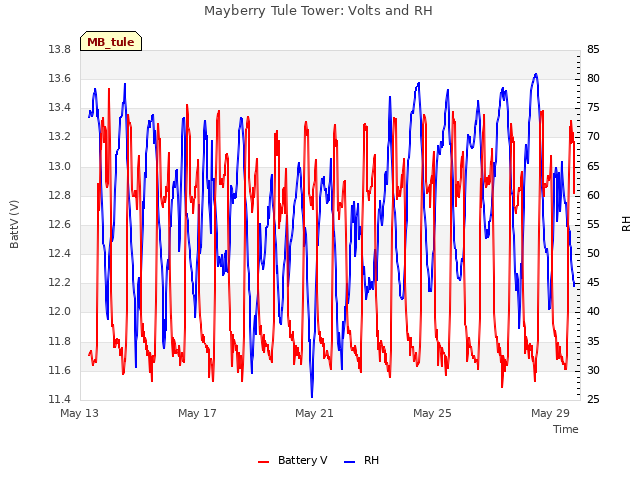Click the 12.6 left axis value
This screenshot has width=640, height=480.
click(60, 224)
